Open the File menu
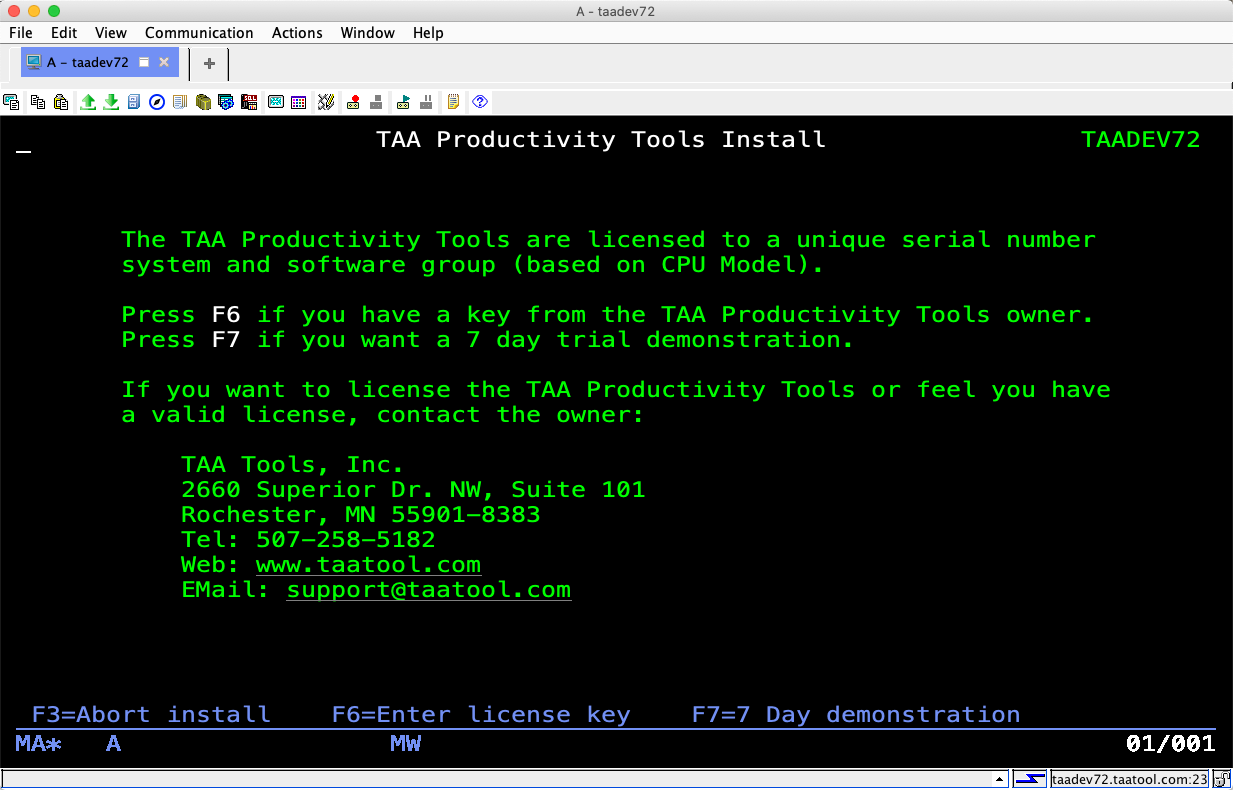Screen dimensions: 1233x790 tap(20, 33)
